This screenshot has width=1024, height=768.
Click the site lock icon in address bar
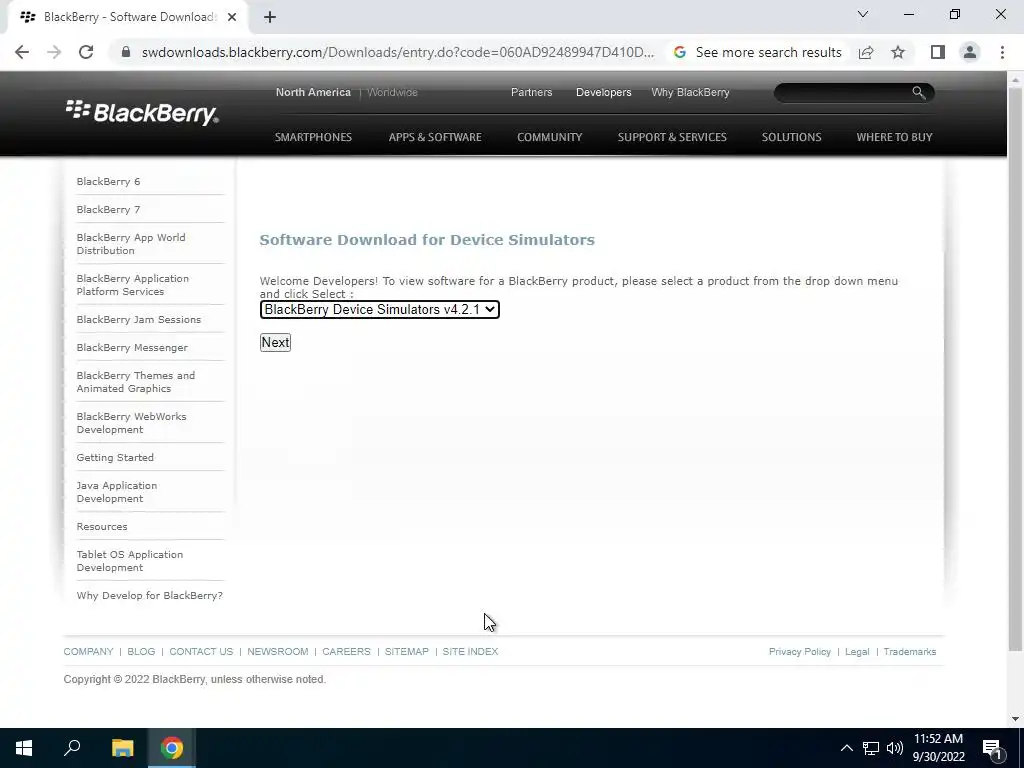pyautogui.click(x=126, y=52)
